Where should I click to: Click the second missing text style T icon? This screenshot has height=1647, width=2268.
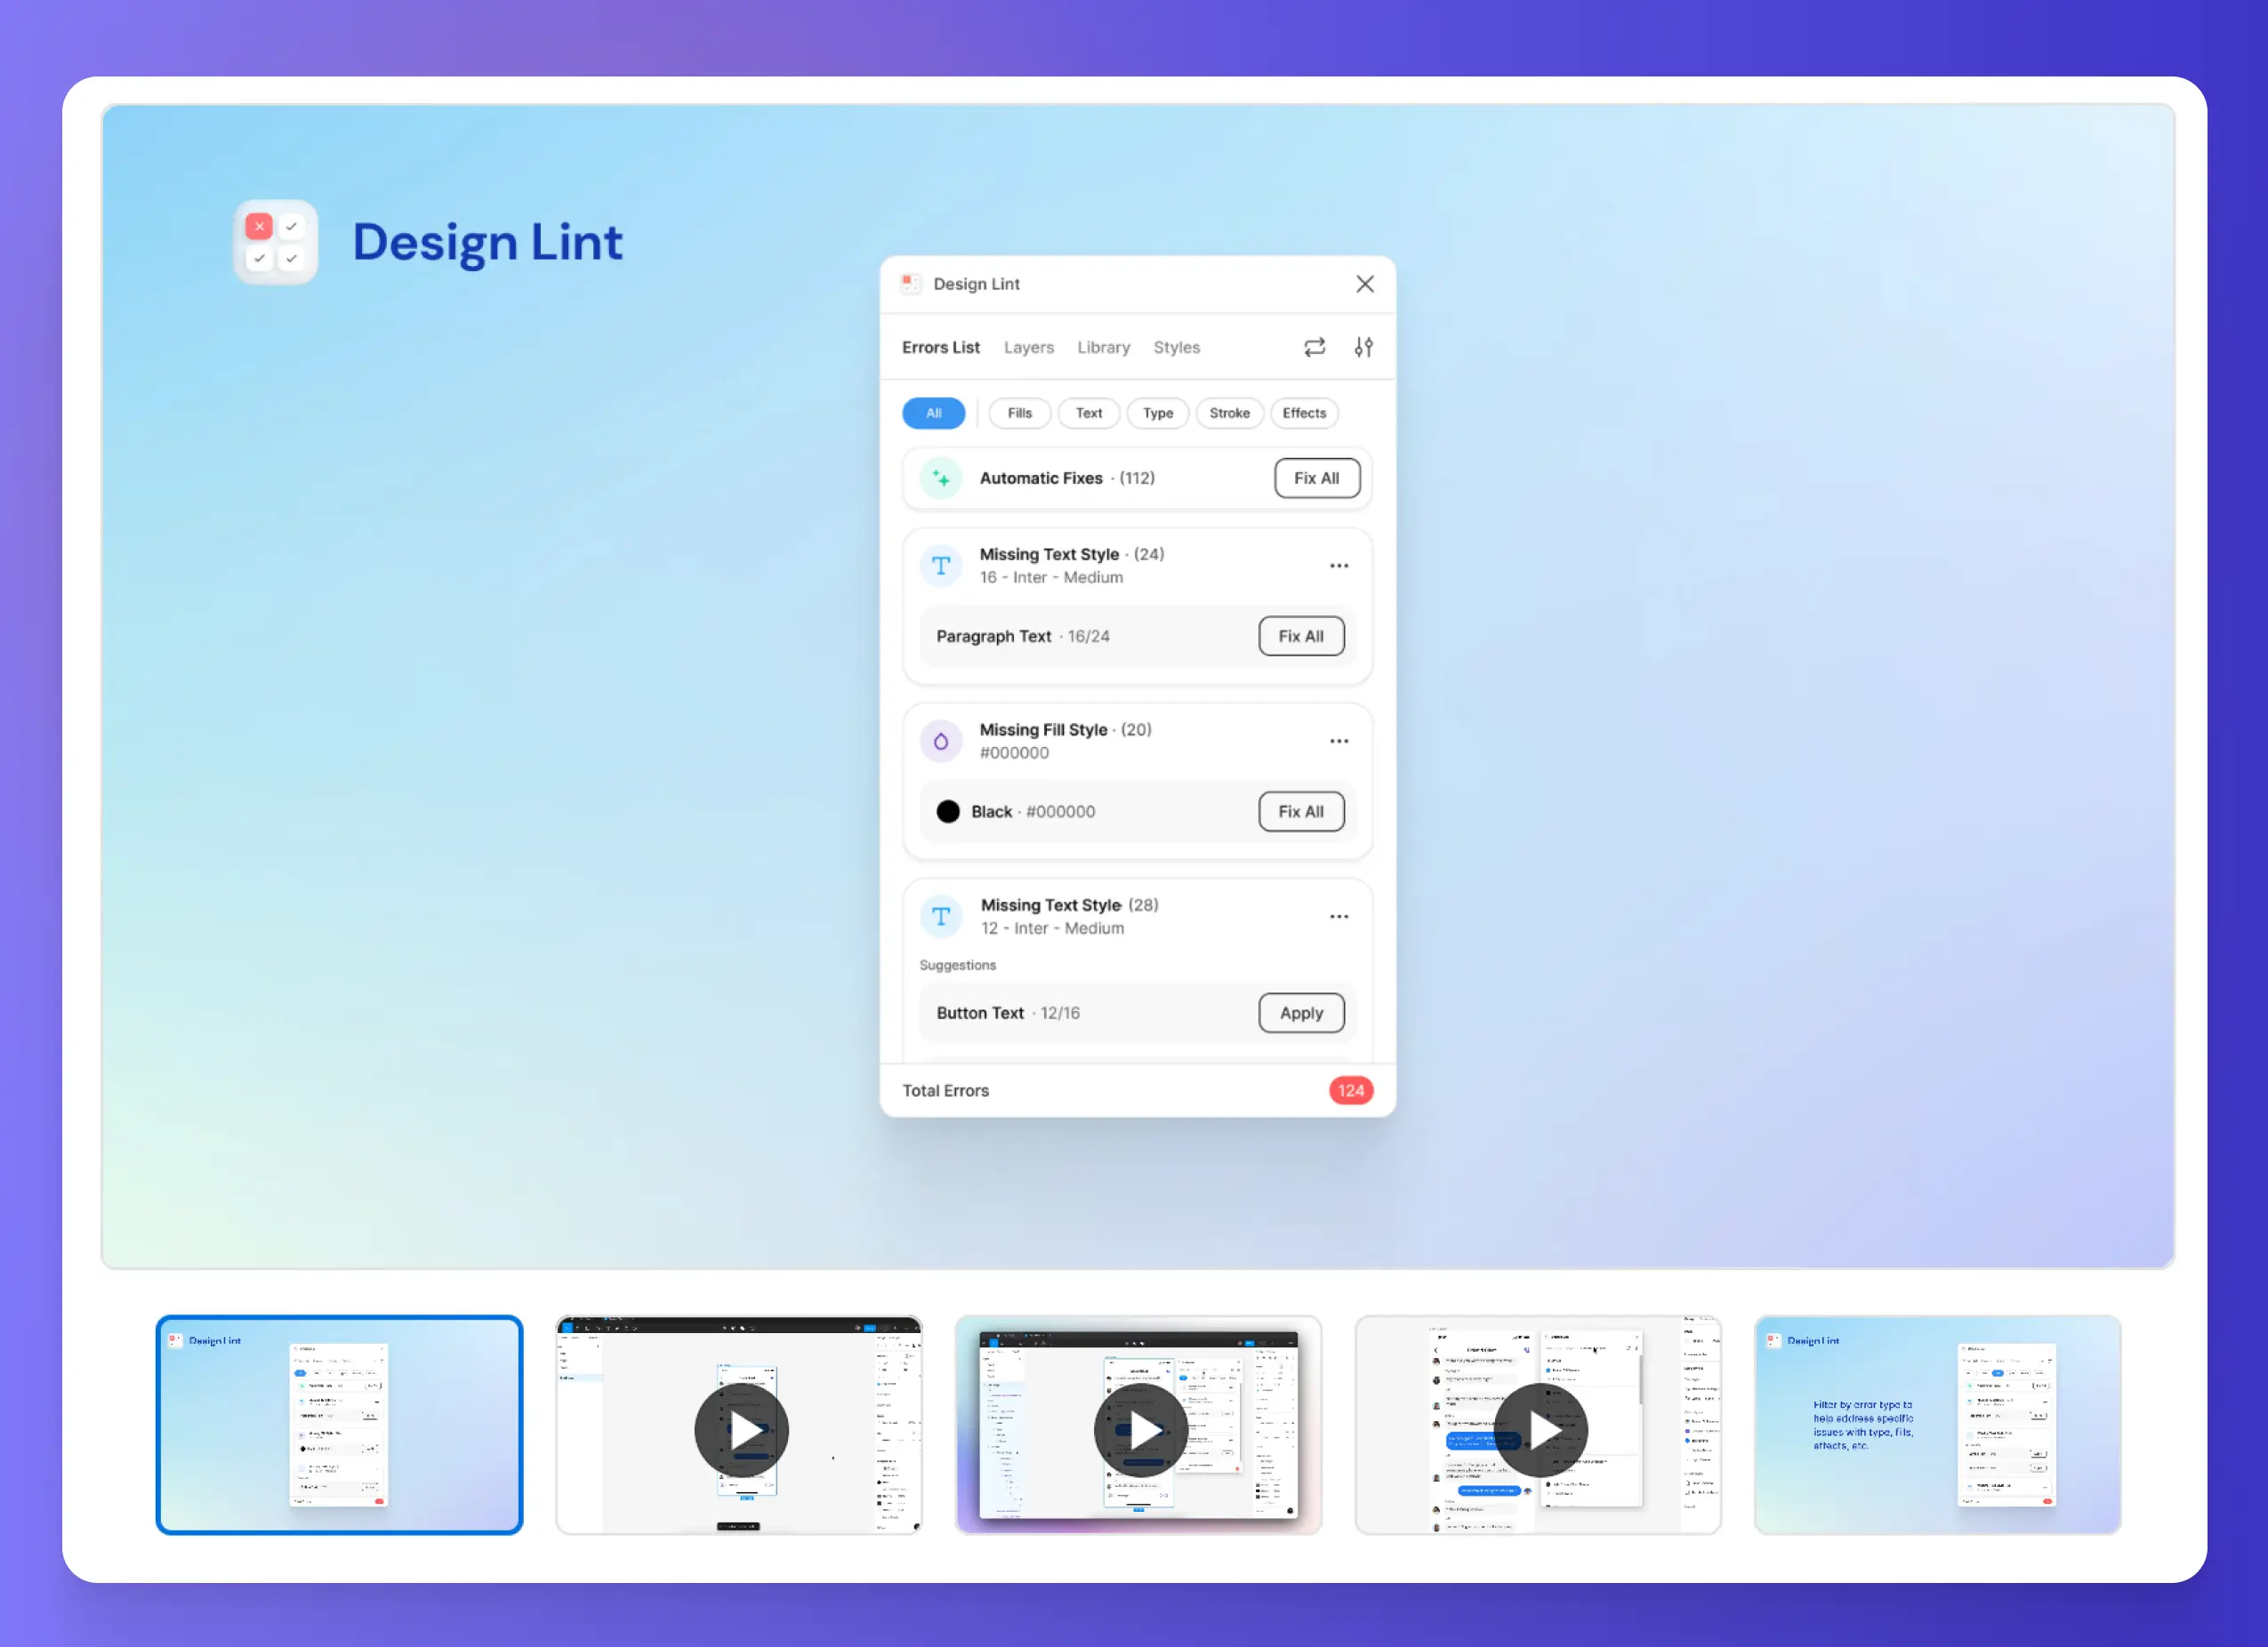(940, 914)
